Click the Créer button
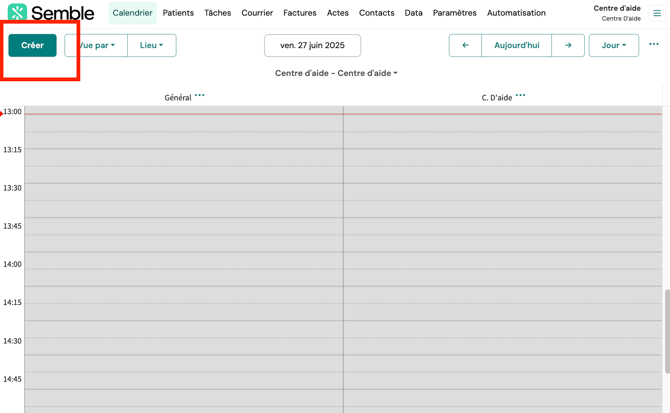The width and height of the screenshot is (670, 413). point(32,45)
